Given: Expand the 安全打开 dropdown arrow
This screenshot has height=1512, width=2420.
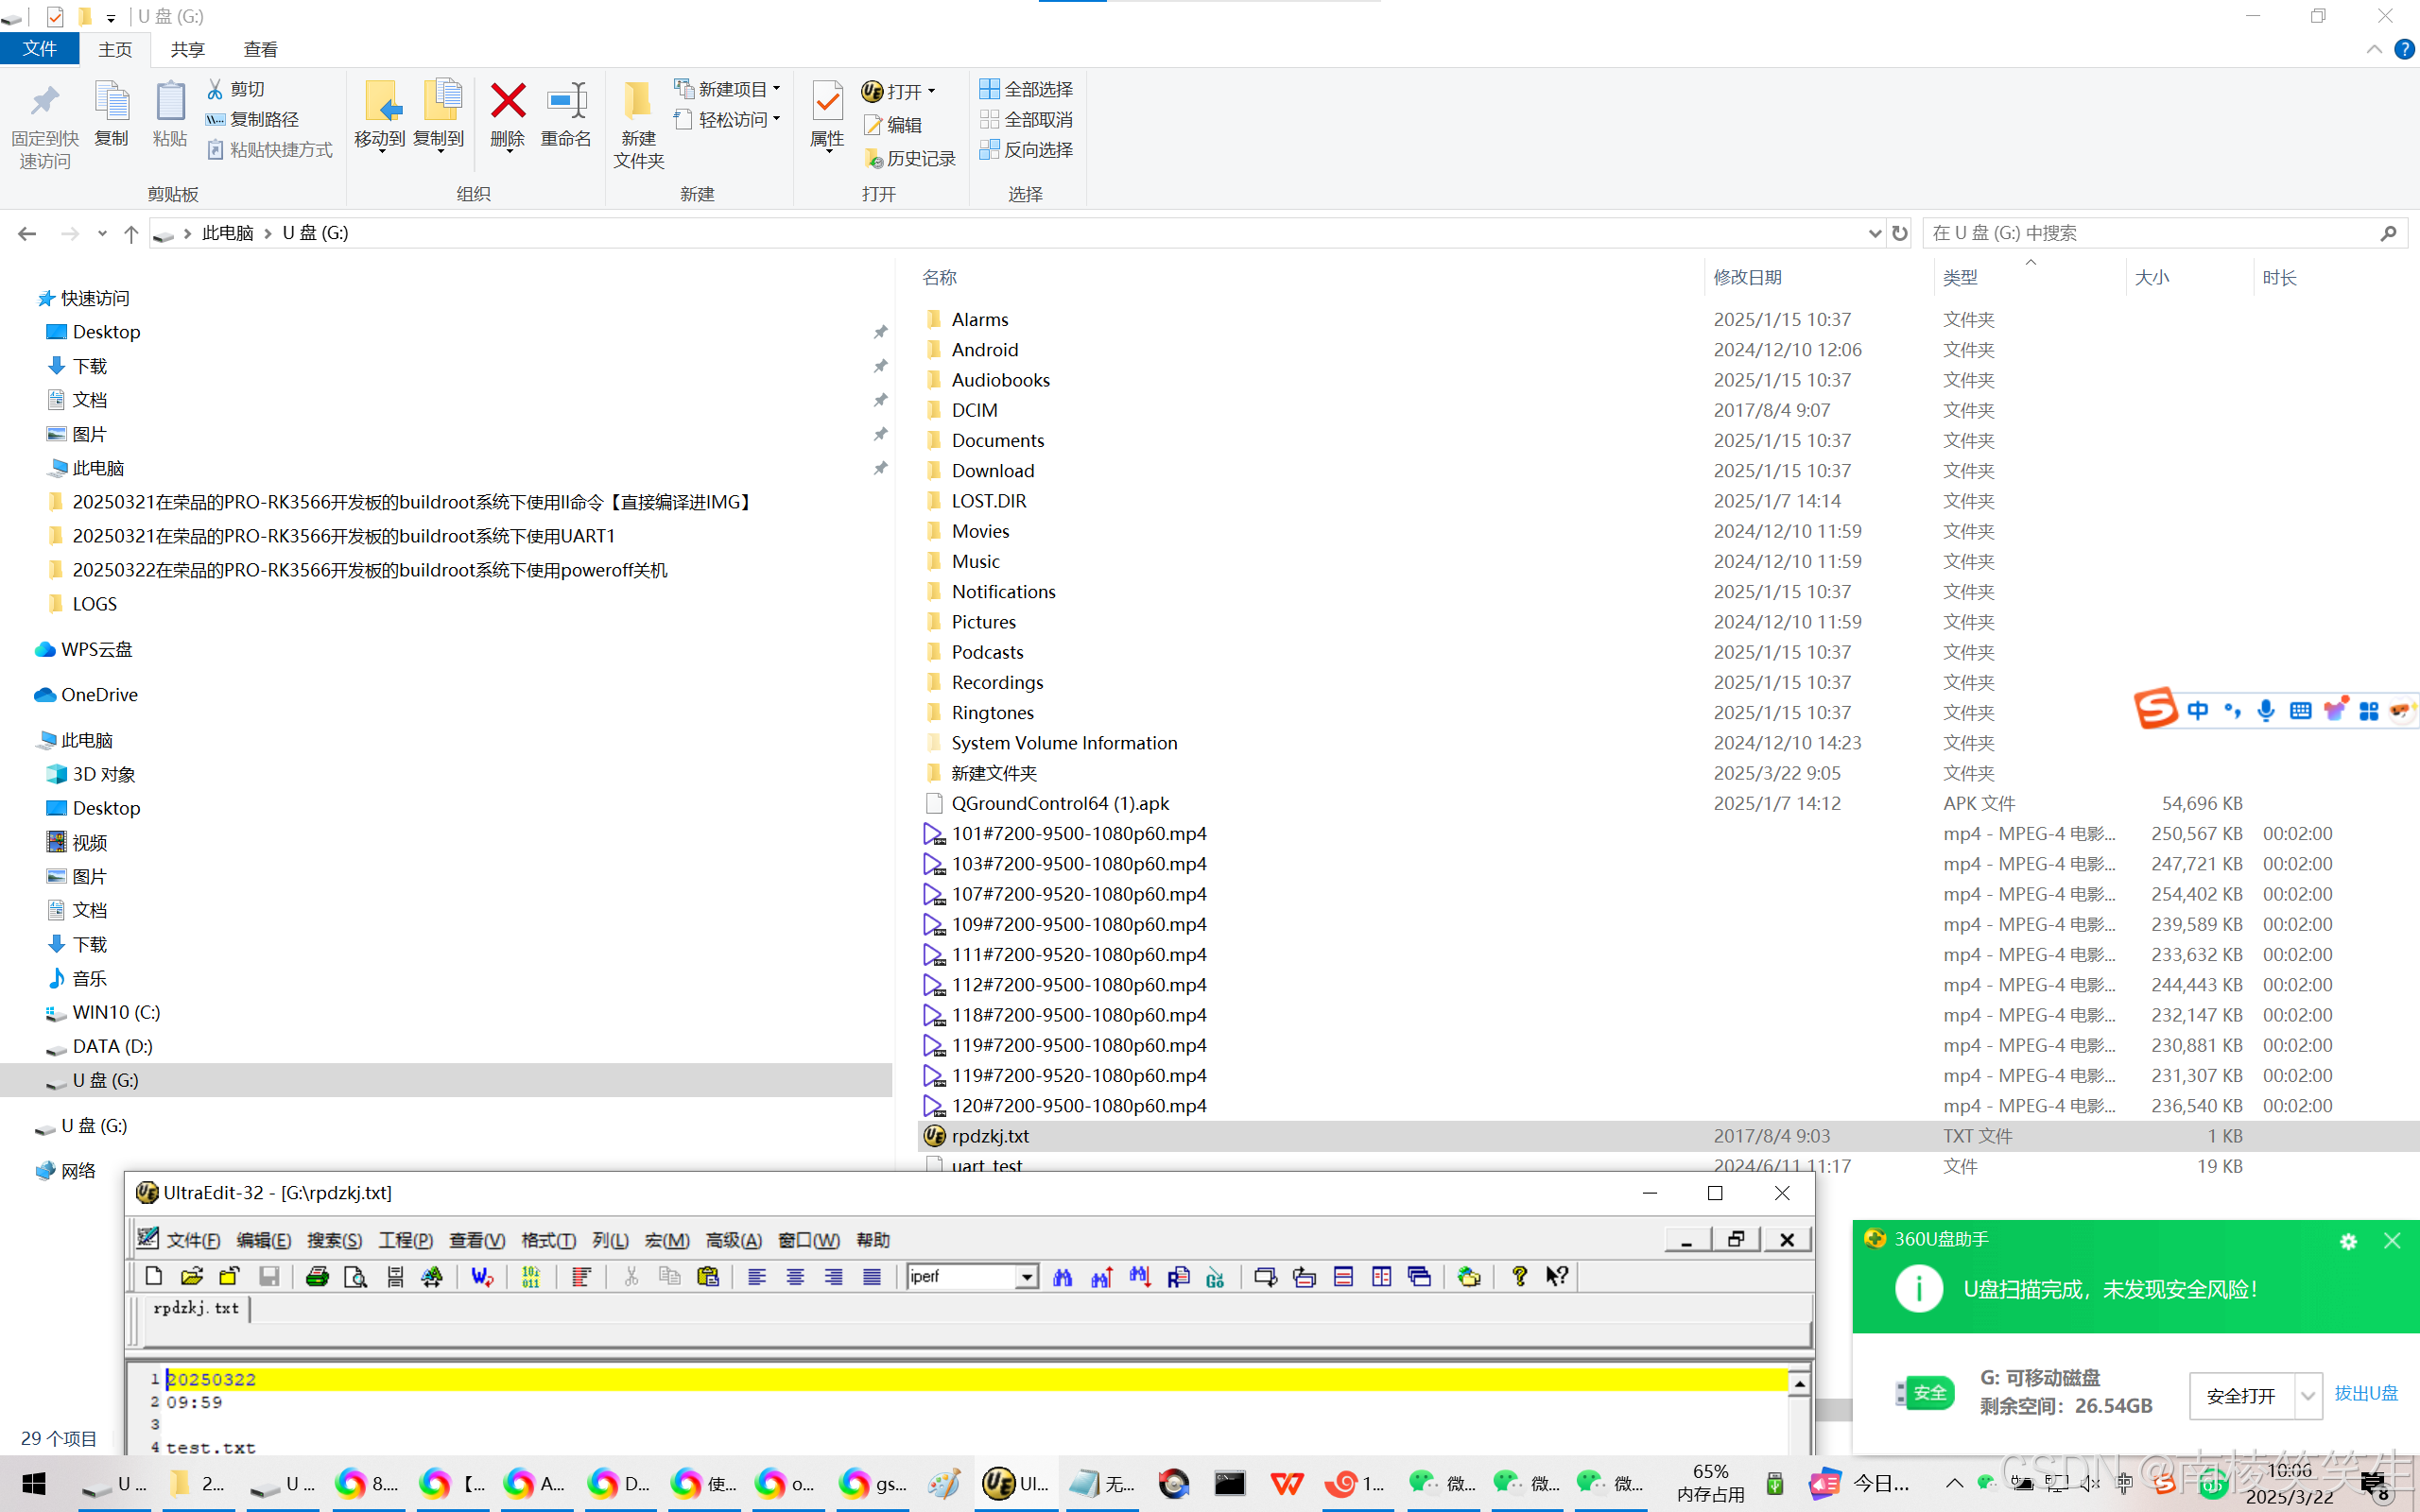Looking at the screenshot, I should pos(2307,1395).
